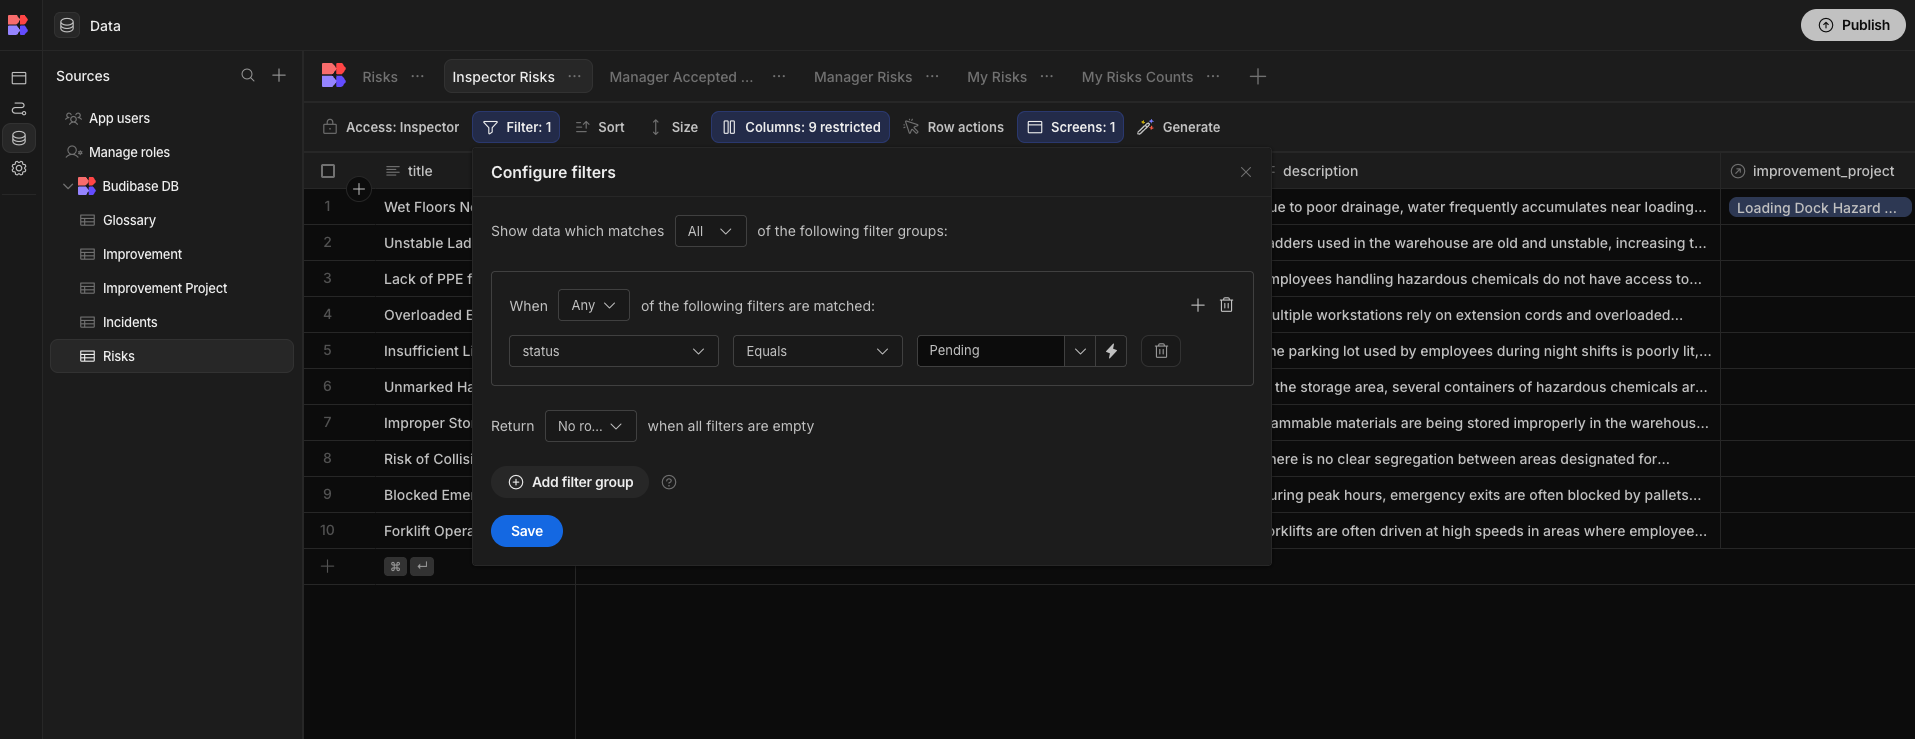
Task: Open the Filter: 1 button
Action: (x=516, y=127)
